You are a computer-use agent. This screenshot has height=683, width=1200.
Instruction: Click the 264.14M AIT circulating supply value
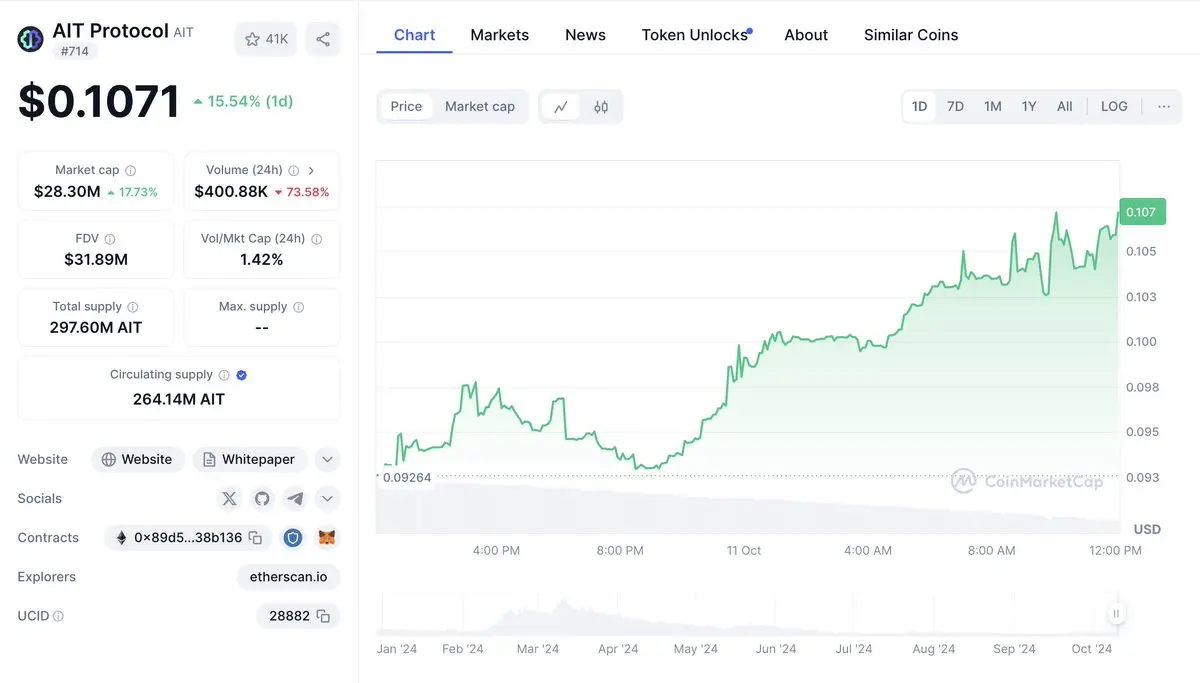click(179, 399)
